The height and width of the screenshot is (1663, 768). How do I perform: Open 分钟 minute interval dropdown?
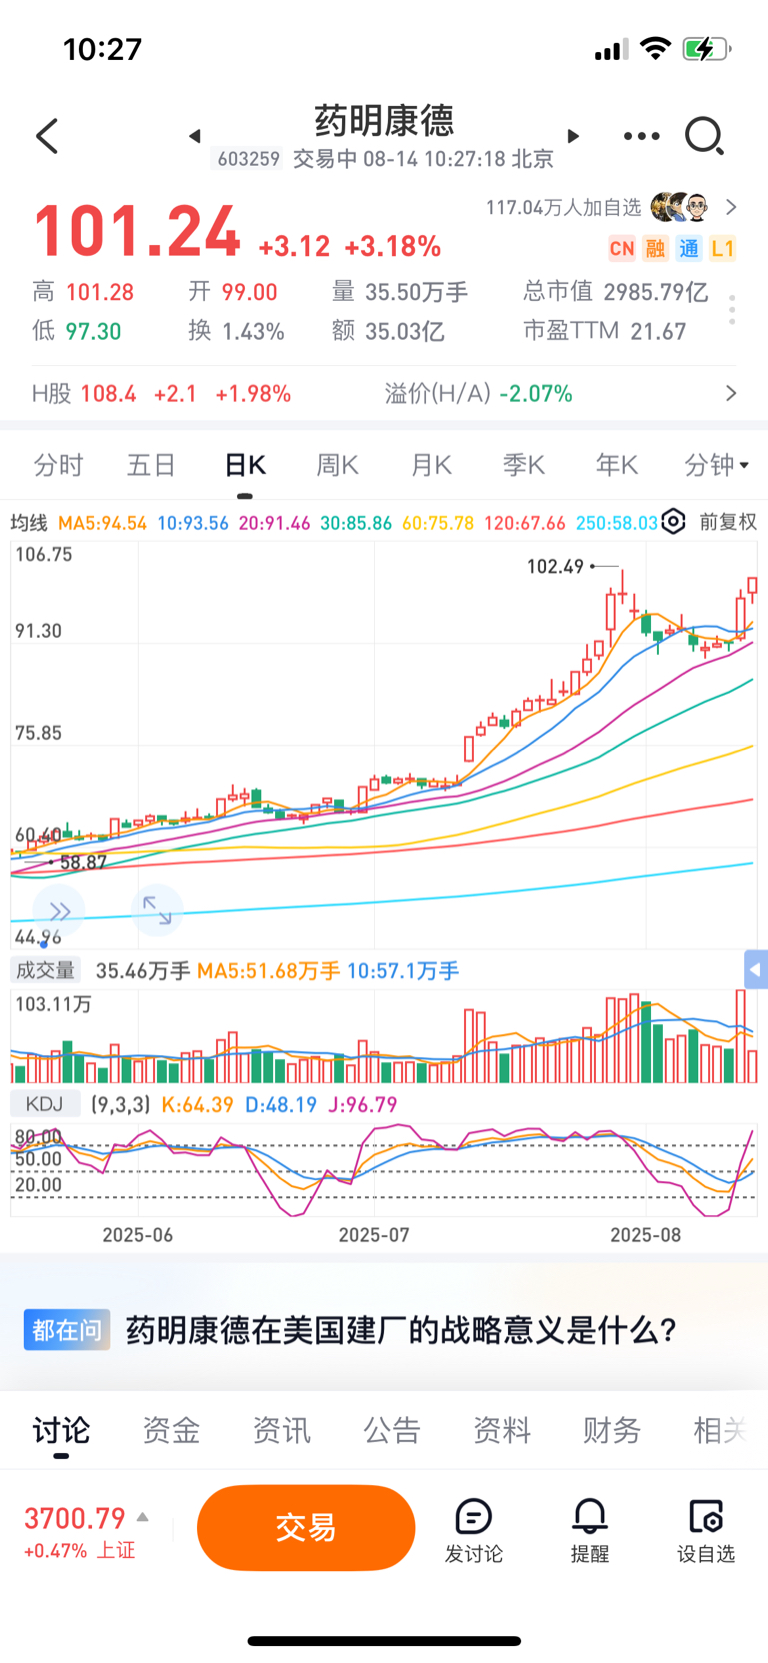[x=717, y=465]
